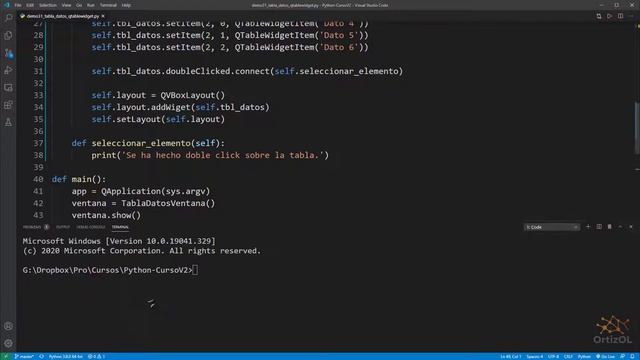Click QApplication(sys.argv) on line 41
Image resolution: width=640 pixels, height=360 pixels.
(x=156, y=191)
